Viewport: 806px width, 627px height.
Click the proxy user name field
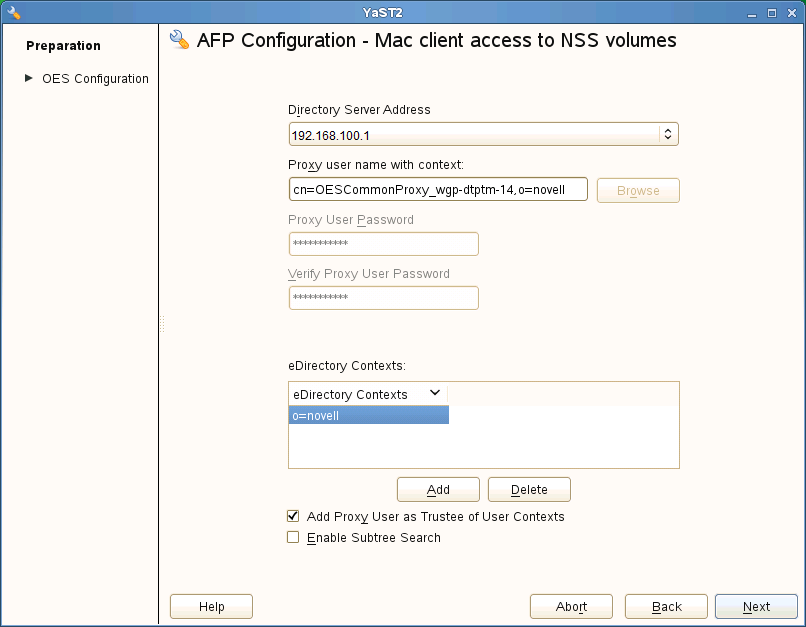438,190
